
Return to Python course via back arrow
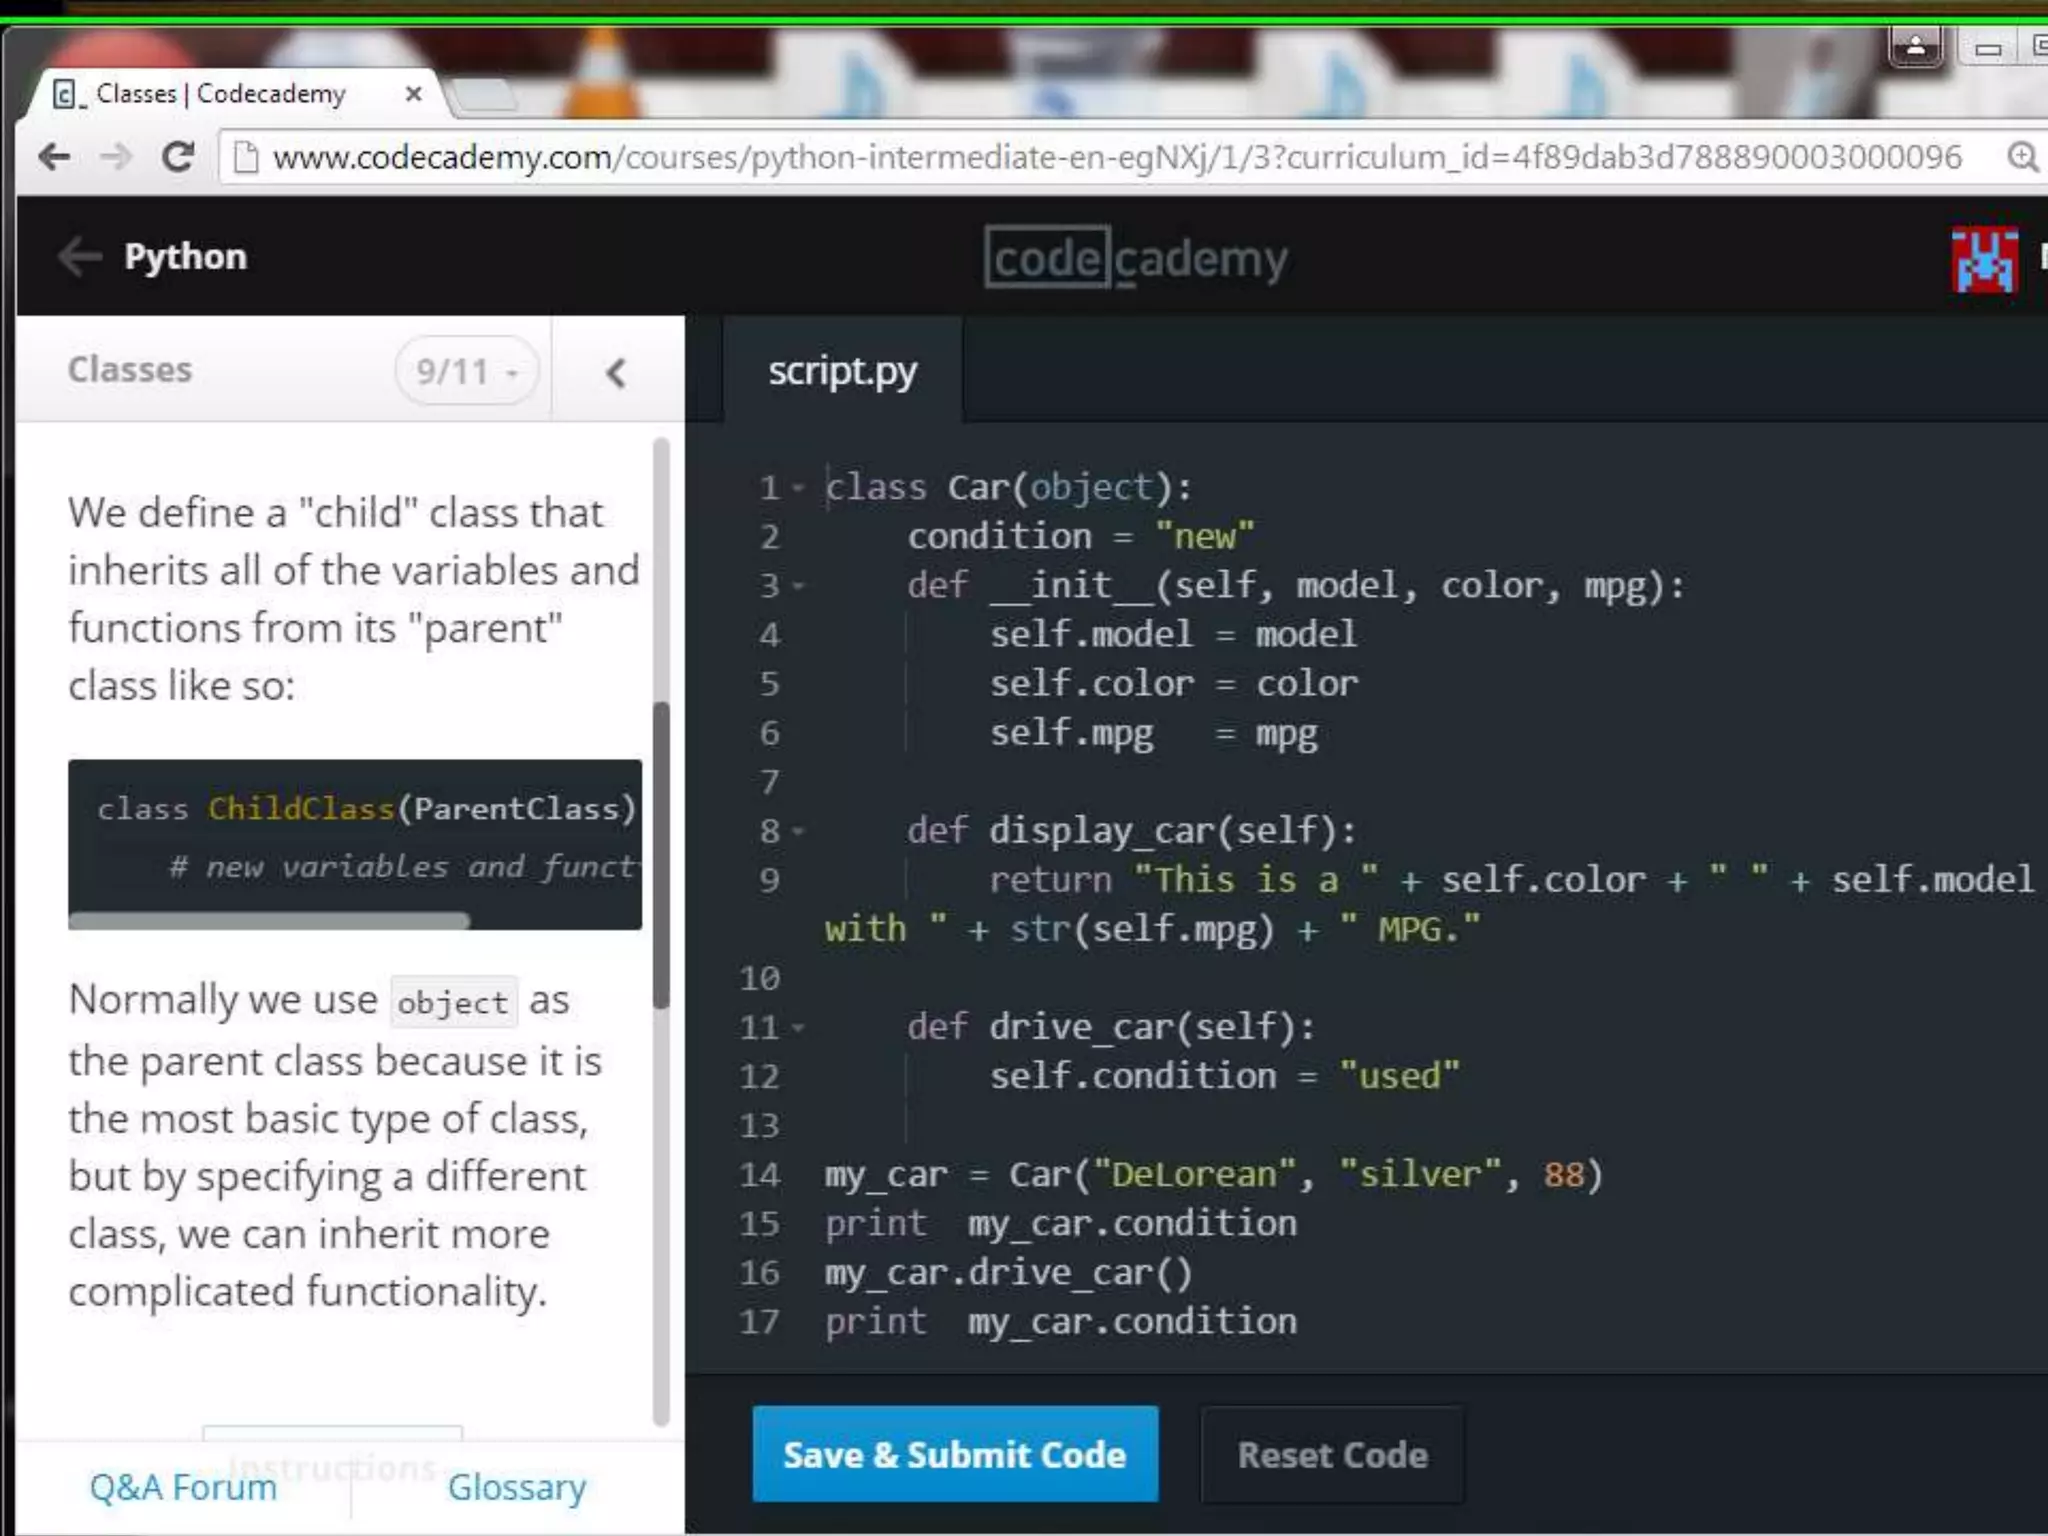click(80, 257)
